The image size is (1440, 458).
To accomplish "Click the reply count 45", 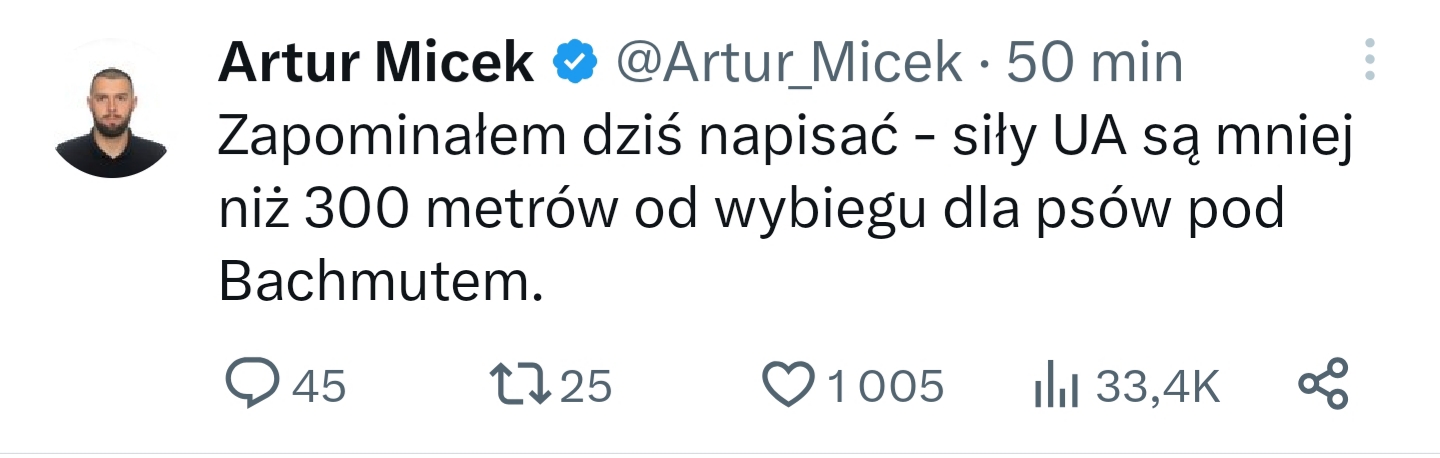I will coord(319,386).
